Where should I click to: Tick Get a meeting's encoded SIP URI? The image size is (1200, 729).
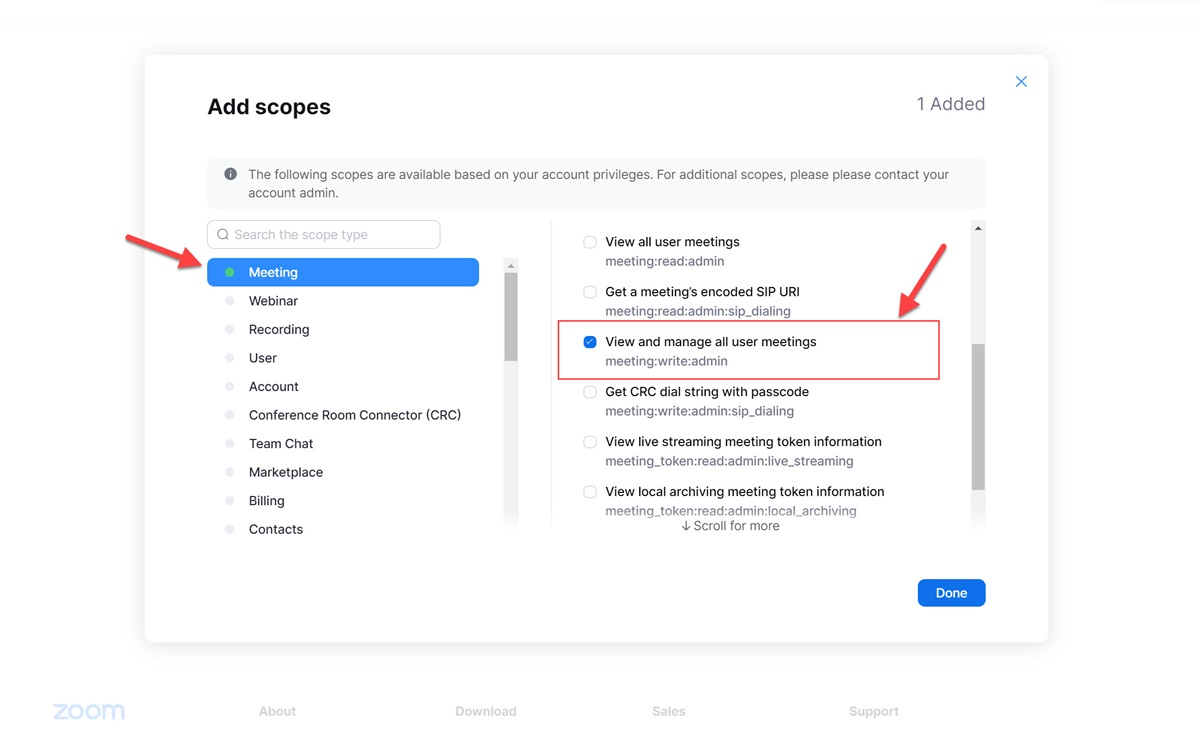(x=590, y=292)
